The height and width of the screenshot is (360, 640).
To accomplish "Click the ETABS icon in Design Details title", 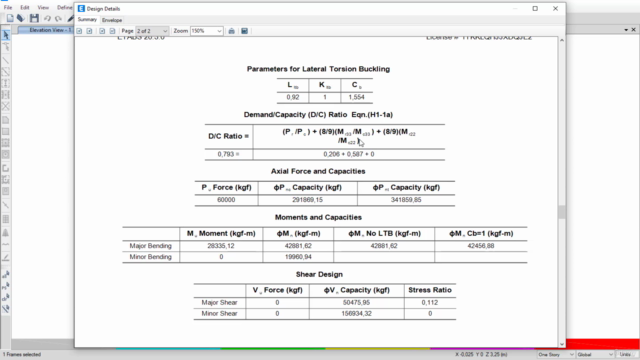I will point(81,9).
